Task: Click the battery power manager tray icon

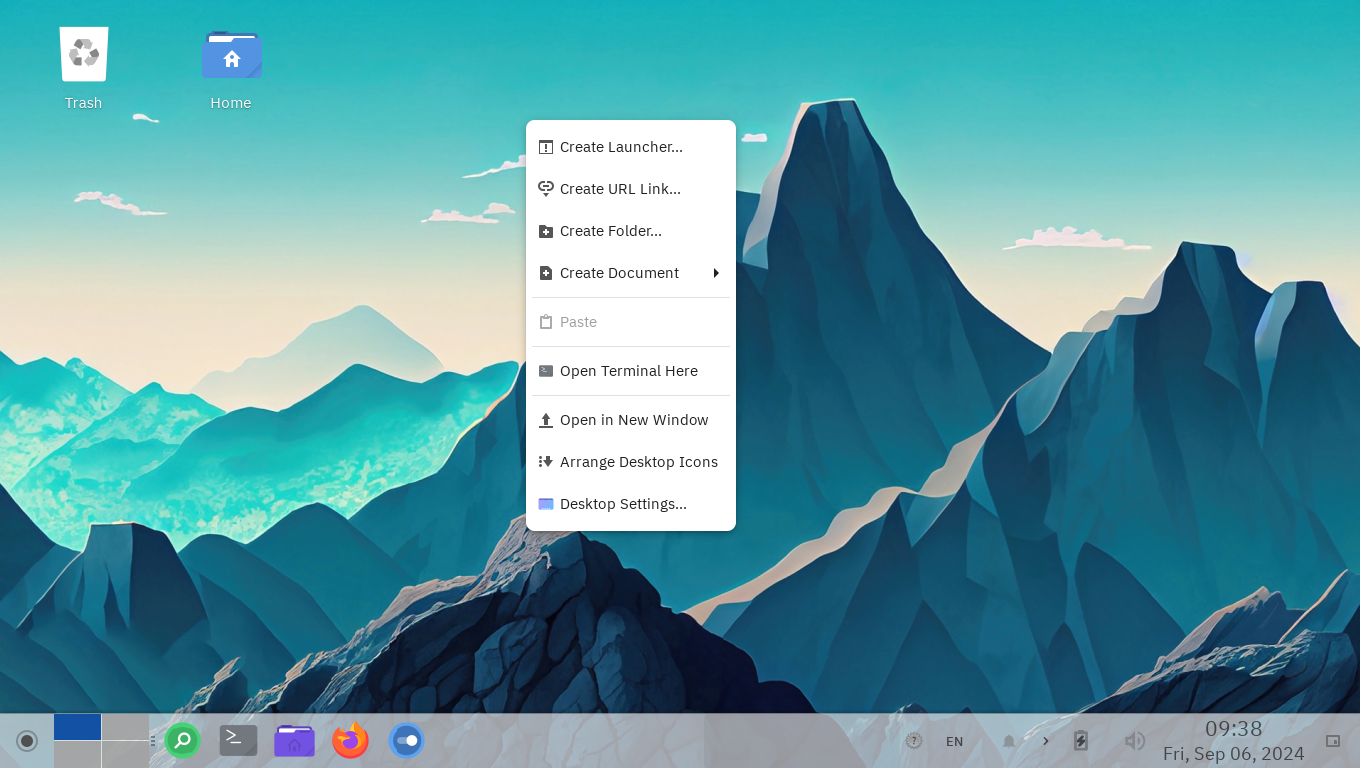Action: (1081, 740)
